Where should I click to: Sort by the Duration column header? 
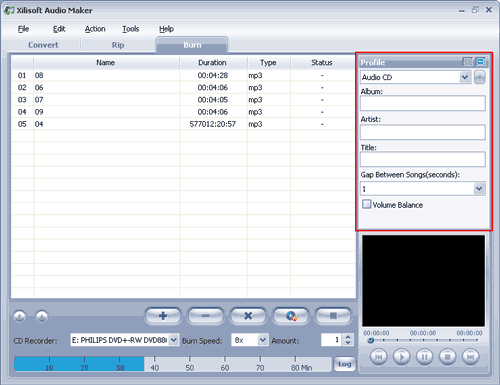click(212, 63)
